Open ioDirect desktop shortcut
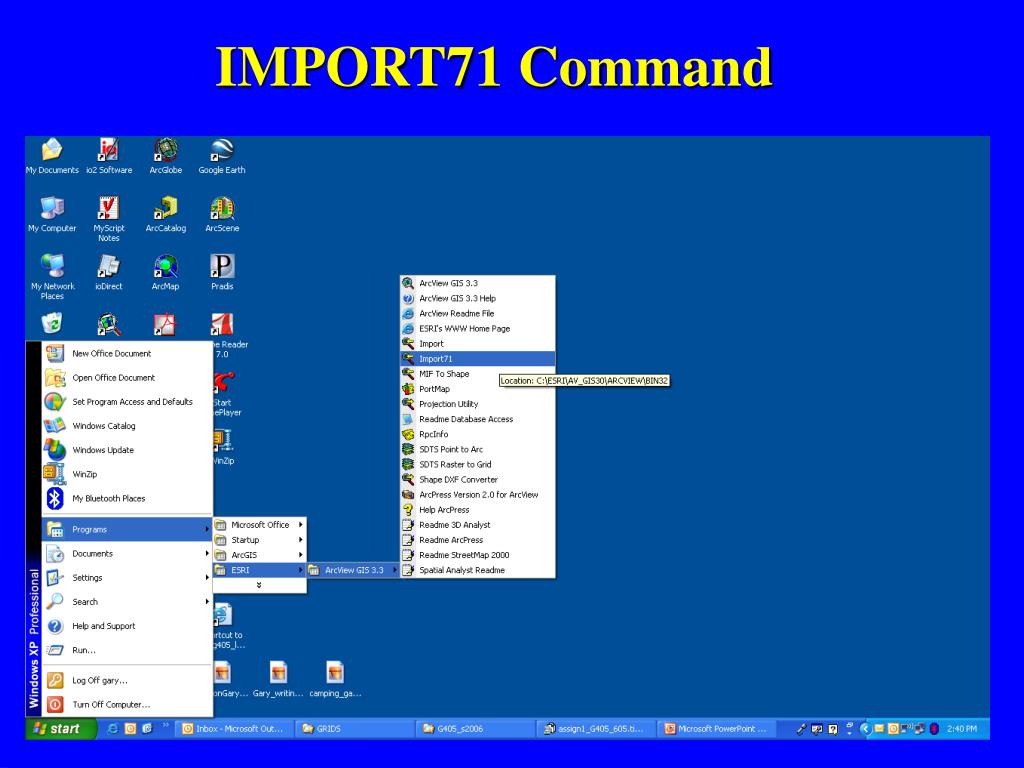Viewport: 1024px width, 768px height. 108,272
